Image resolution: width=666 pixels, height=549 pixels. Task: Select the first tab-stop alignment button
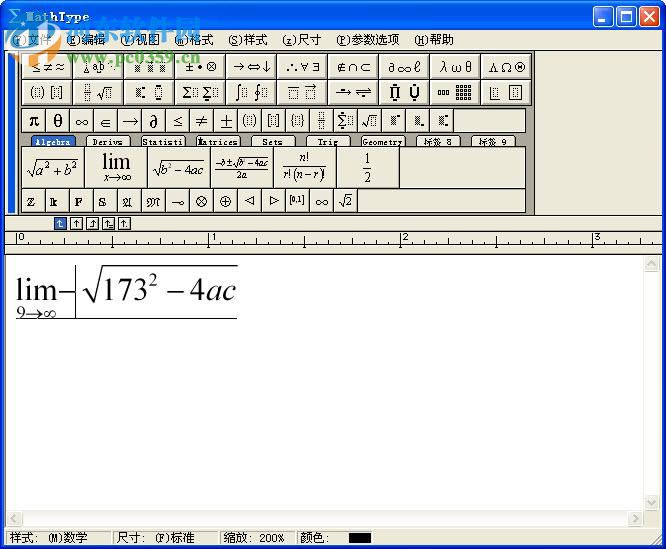61,224
